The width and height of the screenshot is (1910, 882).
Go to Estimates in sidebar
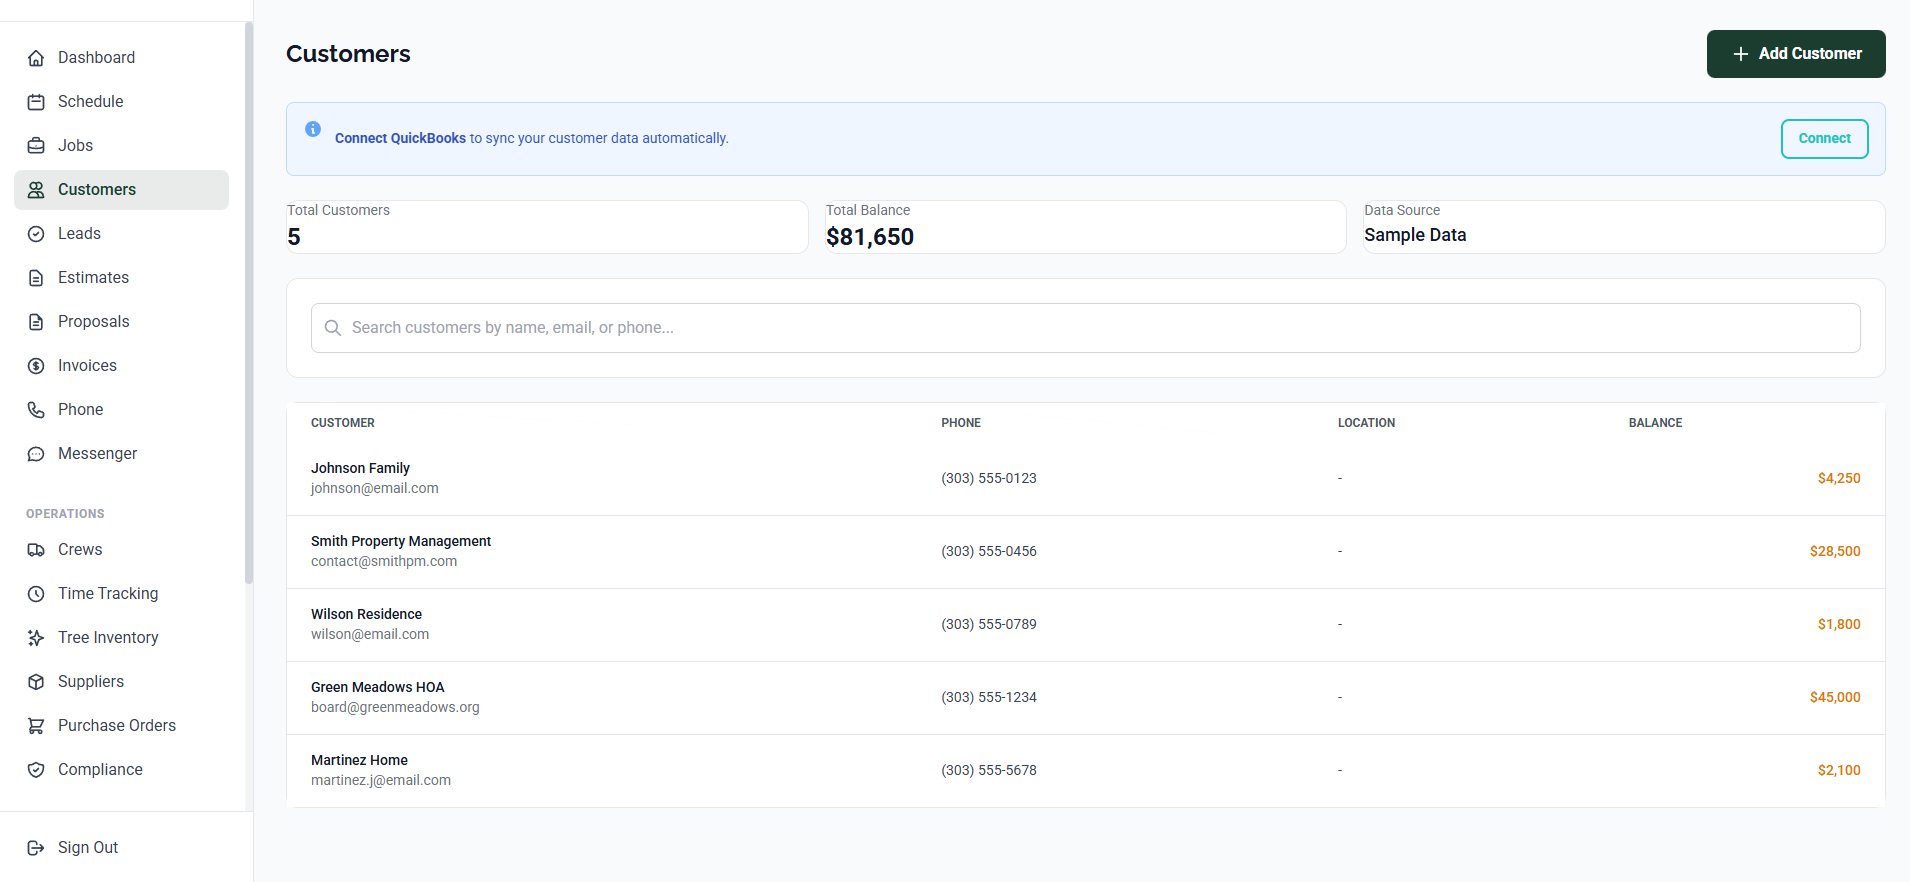[93, 278]
